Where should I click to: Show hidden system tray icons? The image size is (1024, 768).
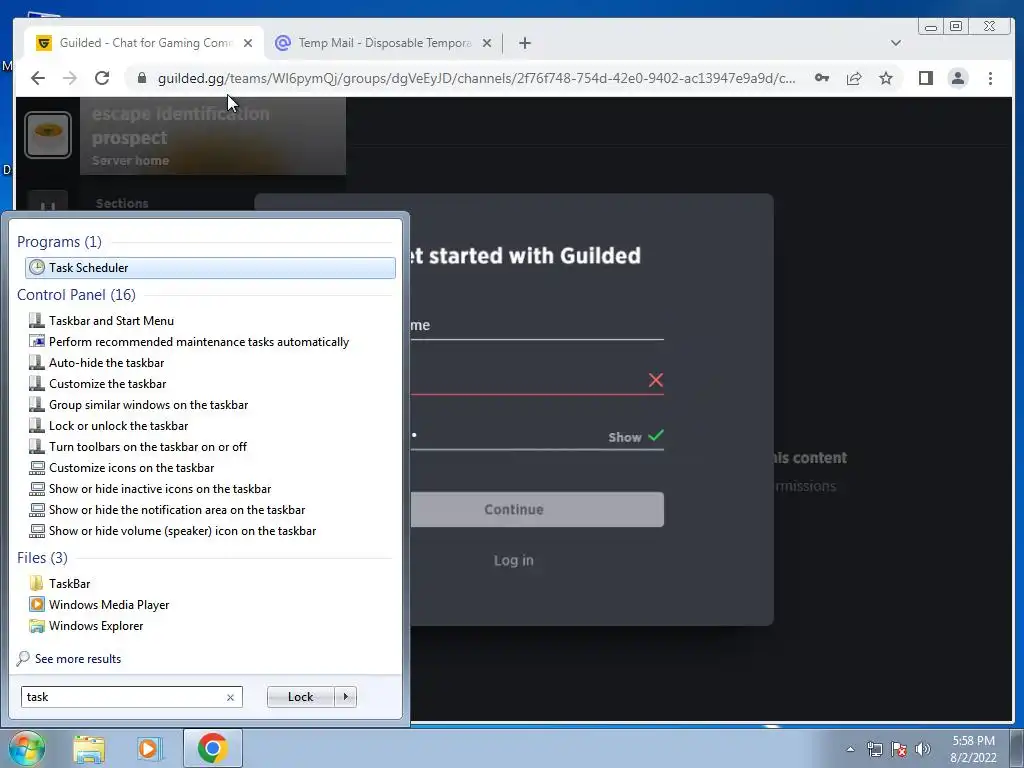850,749
